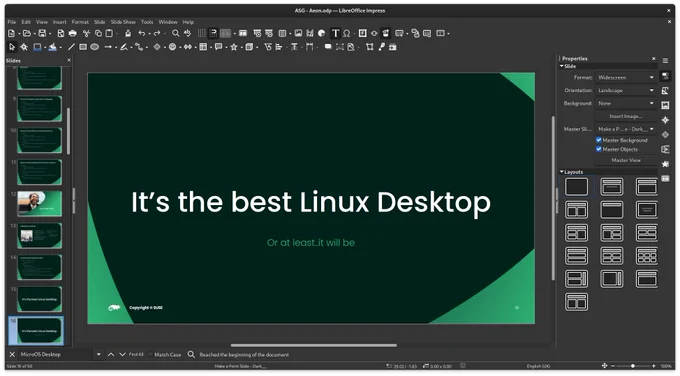Select the arrow Select tool

click(x=12, y=47)
